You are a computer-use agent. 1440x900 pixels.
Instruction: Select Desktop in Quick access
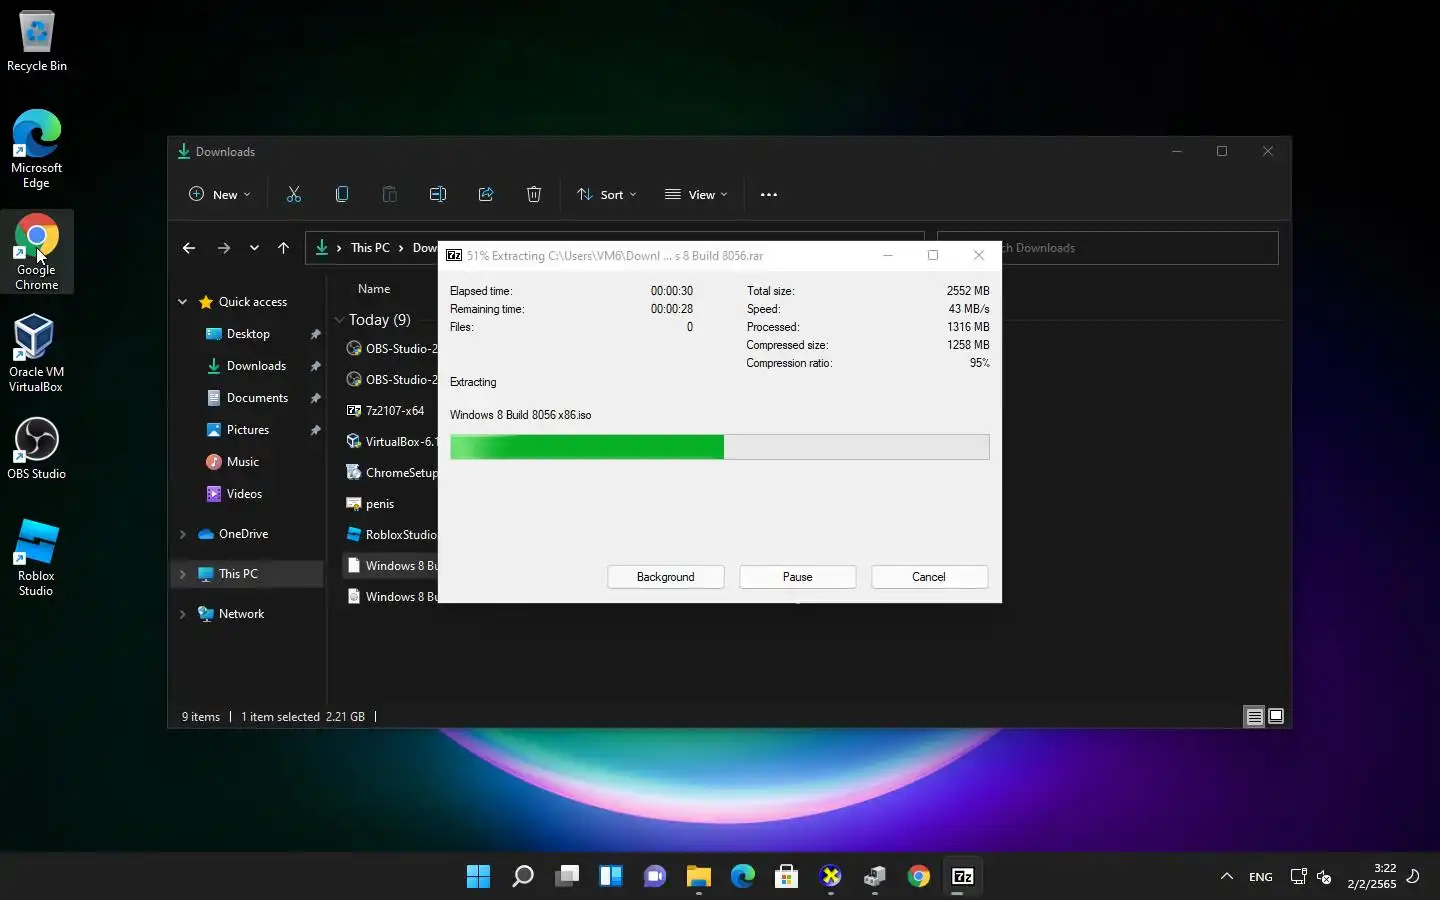coord(248,334)
